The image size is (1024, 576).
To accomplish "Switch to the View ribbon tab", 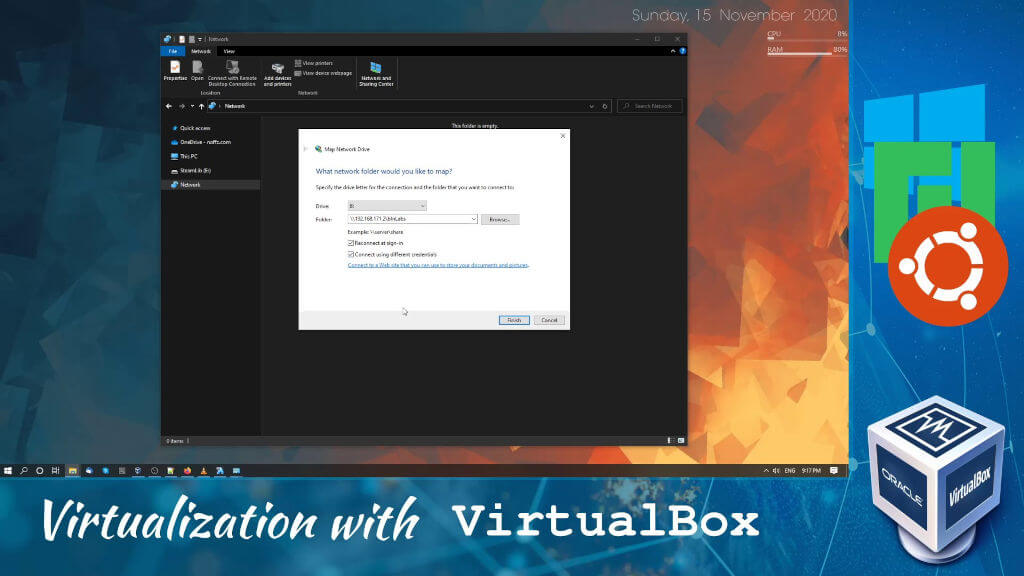I will (230, 50).
